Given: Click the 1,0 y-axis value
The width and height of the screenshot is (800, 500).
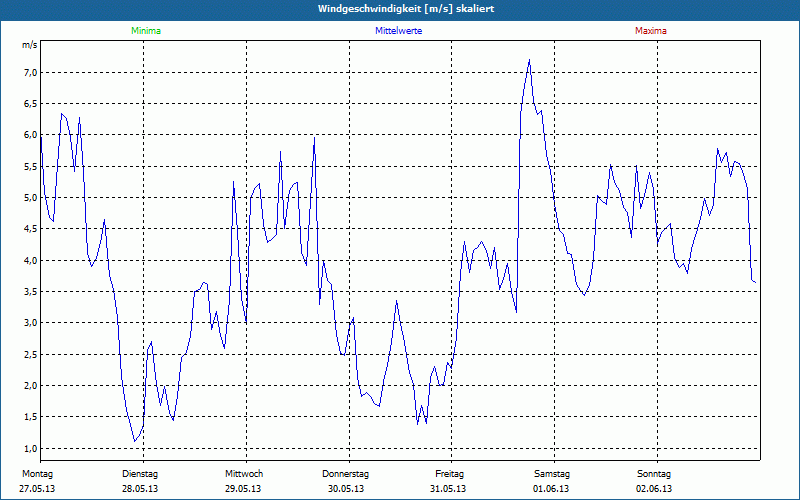Looking at the screenshot, I should tap(31, 448).
